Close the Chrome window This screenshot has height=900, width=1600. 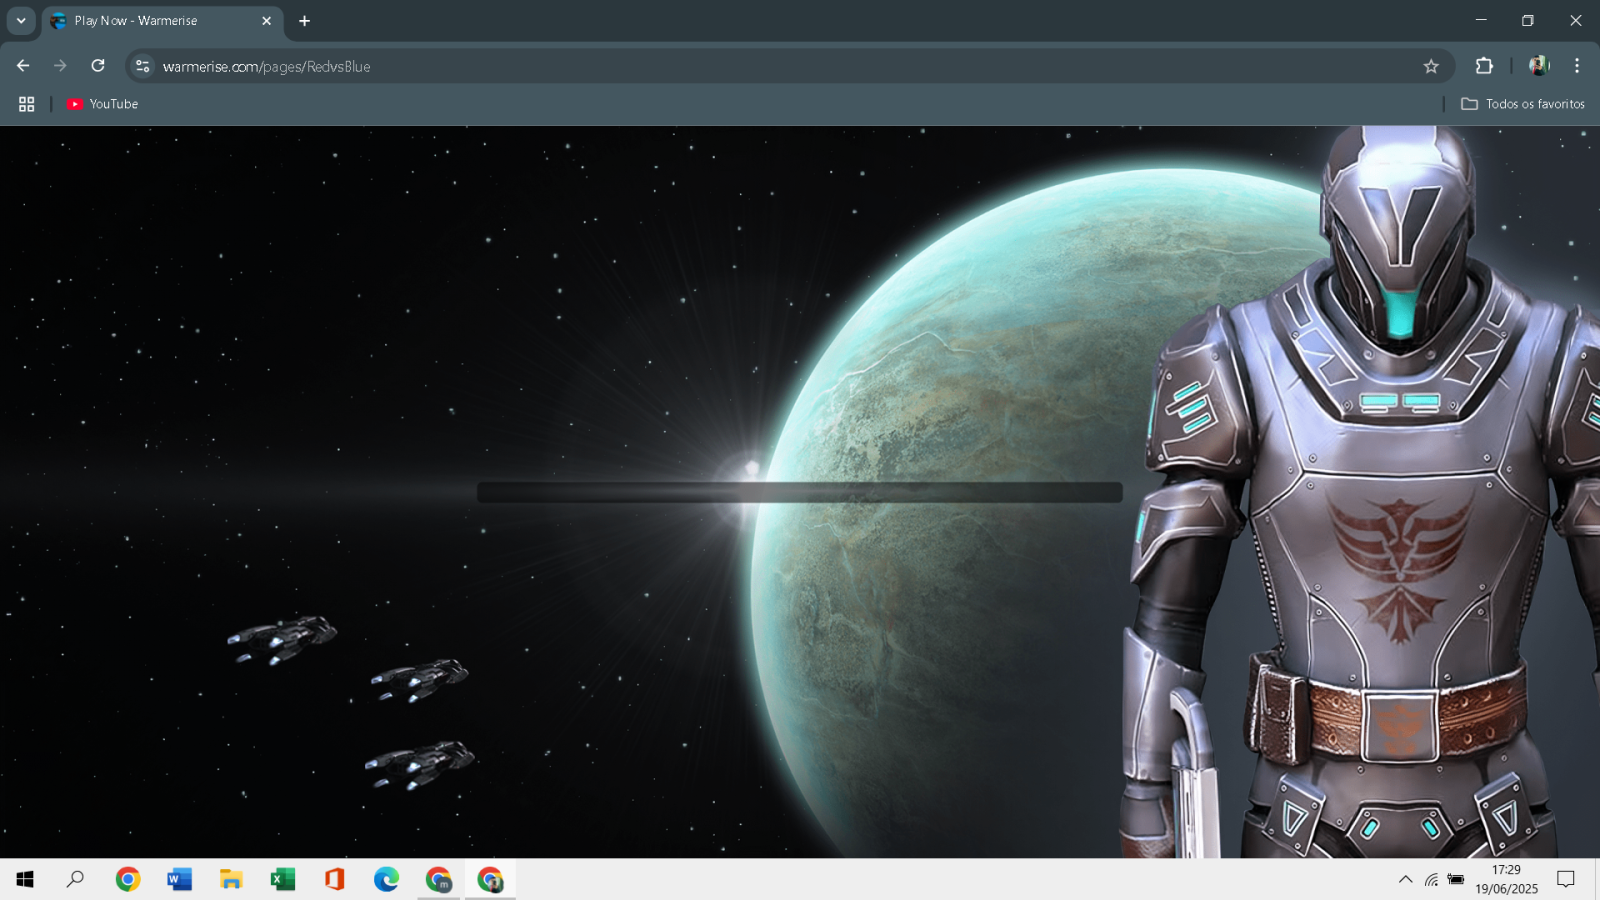[x=1576, y=20]
